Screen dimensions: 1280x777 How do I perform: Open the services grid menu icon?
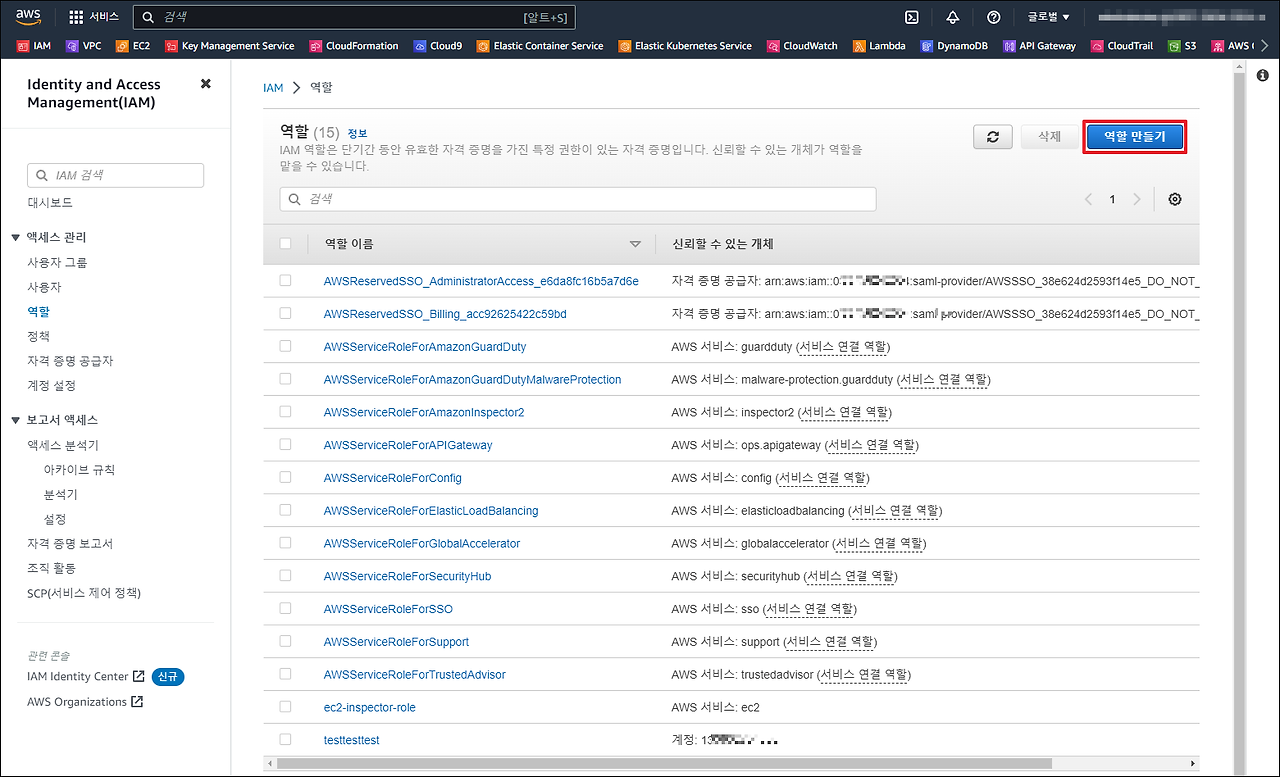pos(77,17)
